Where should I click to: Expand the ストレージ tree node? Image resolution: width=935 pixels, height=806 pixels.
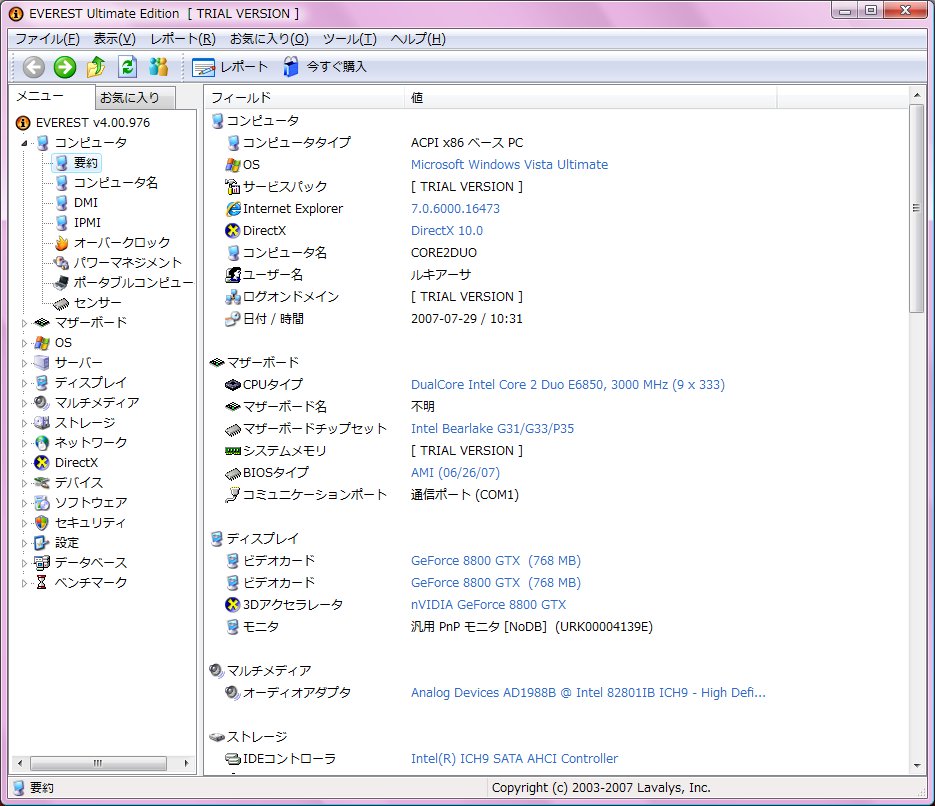(24, 423)
